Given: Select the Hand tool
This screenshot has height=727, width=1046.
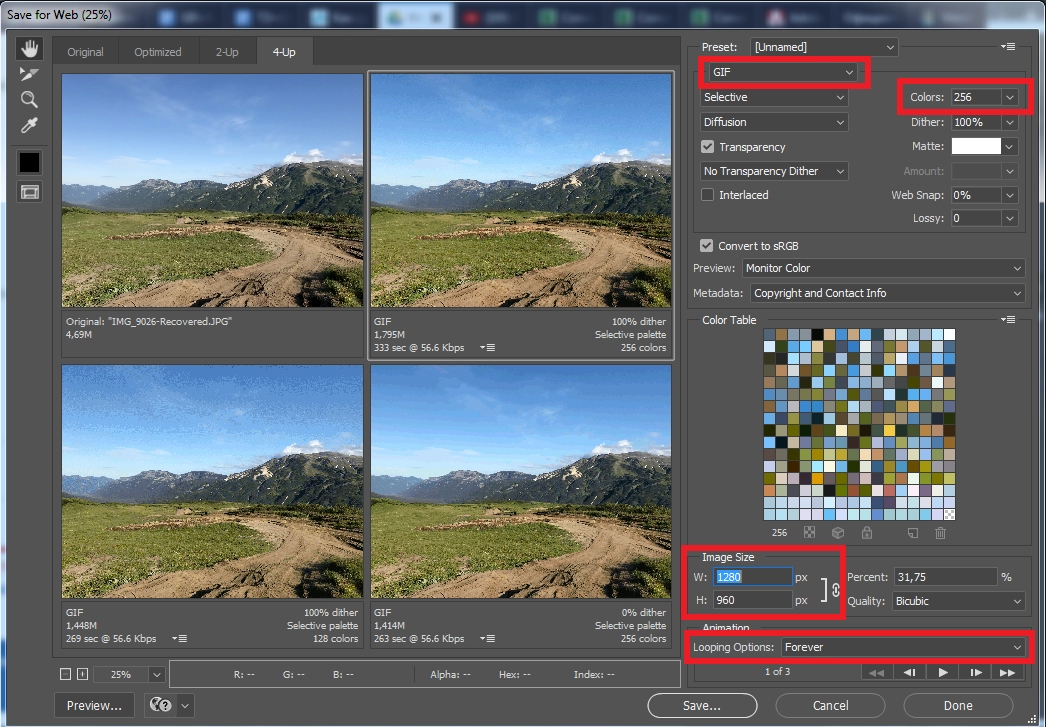Looking at the screenshot, I should 28,47.
